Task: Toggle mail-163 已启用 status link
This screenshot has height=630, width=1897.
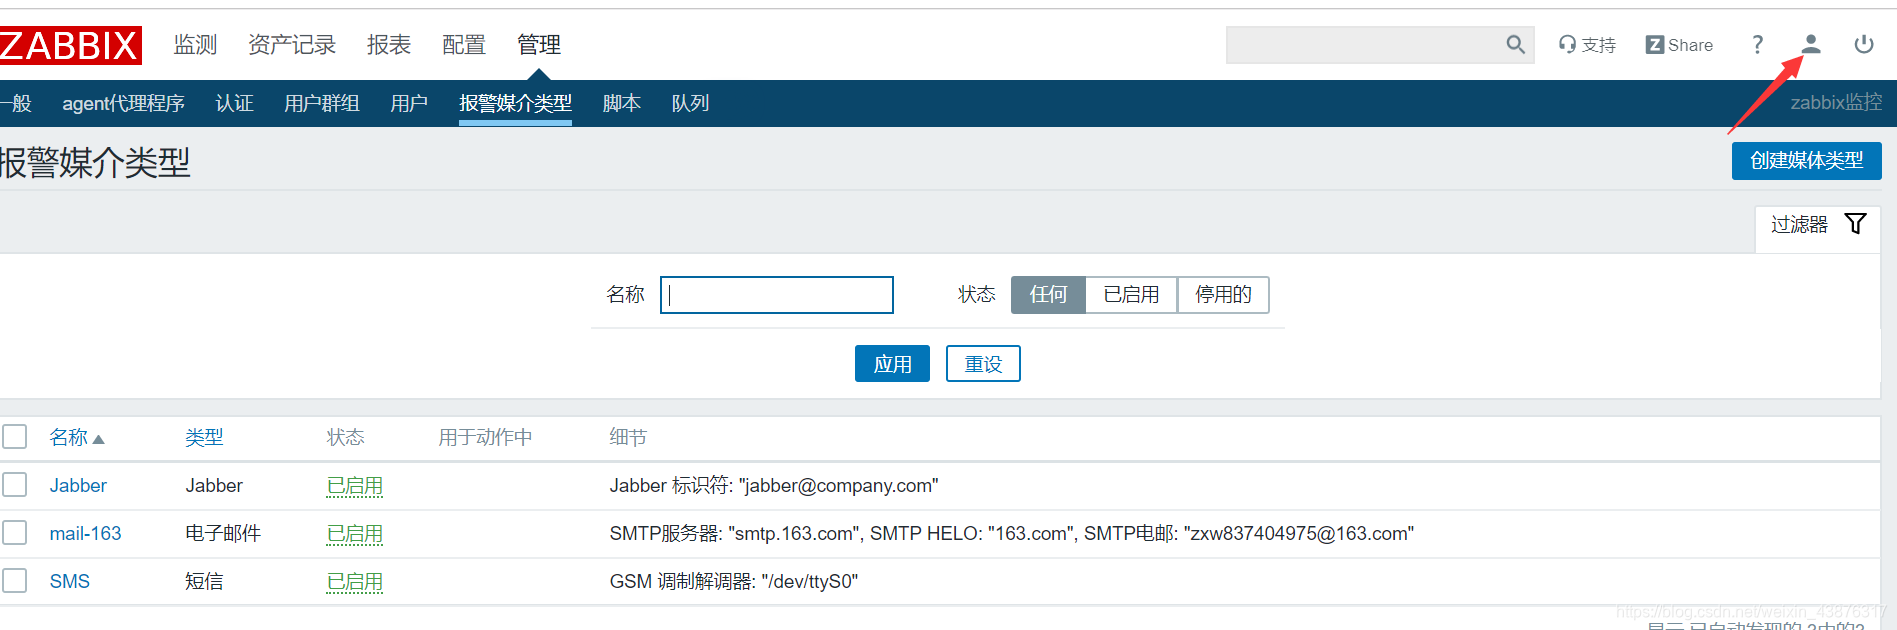Action: 355,534
